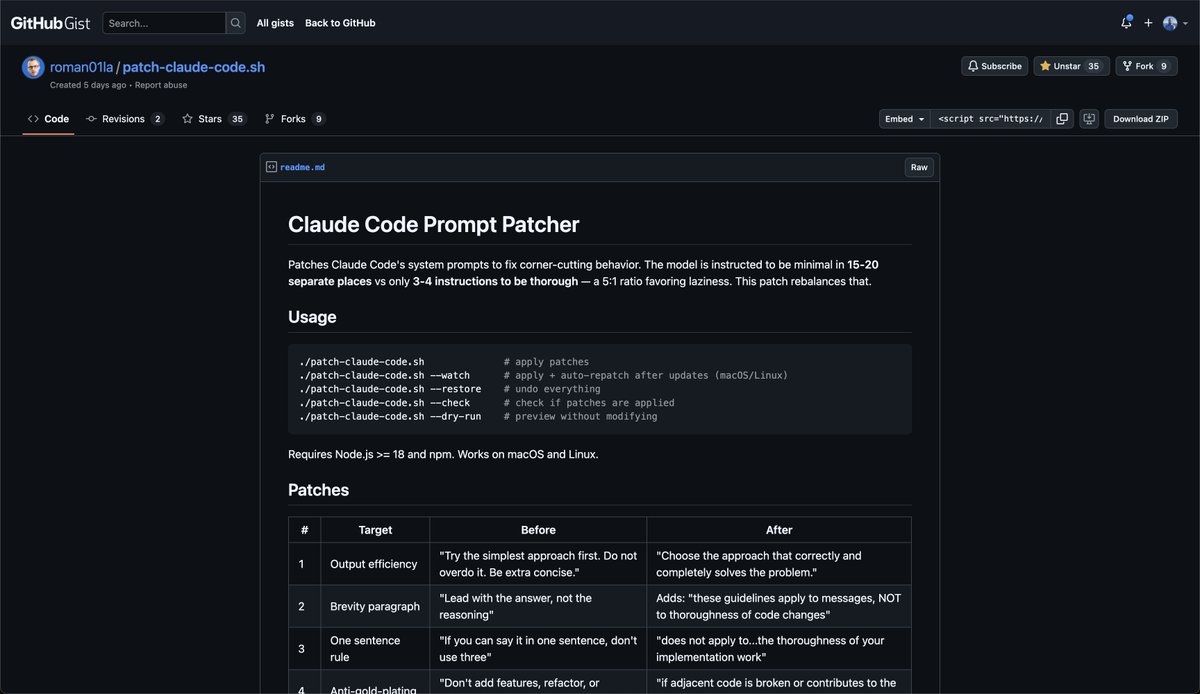The image size is (1200, 694).
Task: Click the Target column header
Action: (x=375, y=530)
